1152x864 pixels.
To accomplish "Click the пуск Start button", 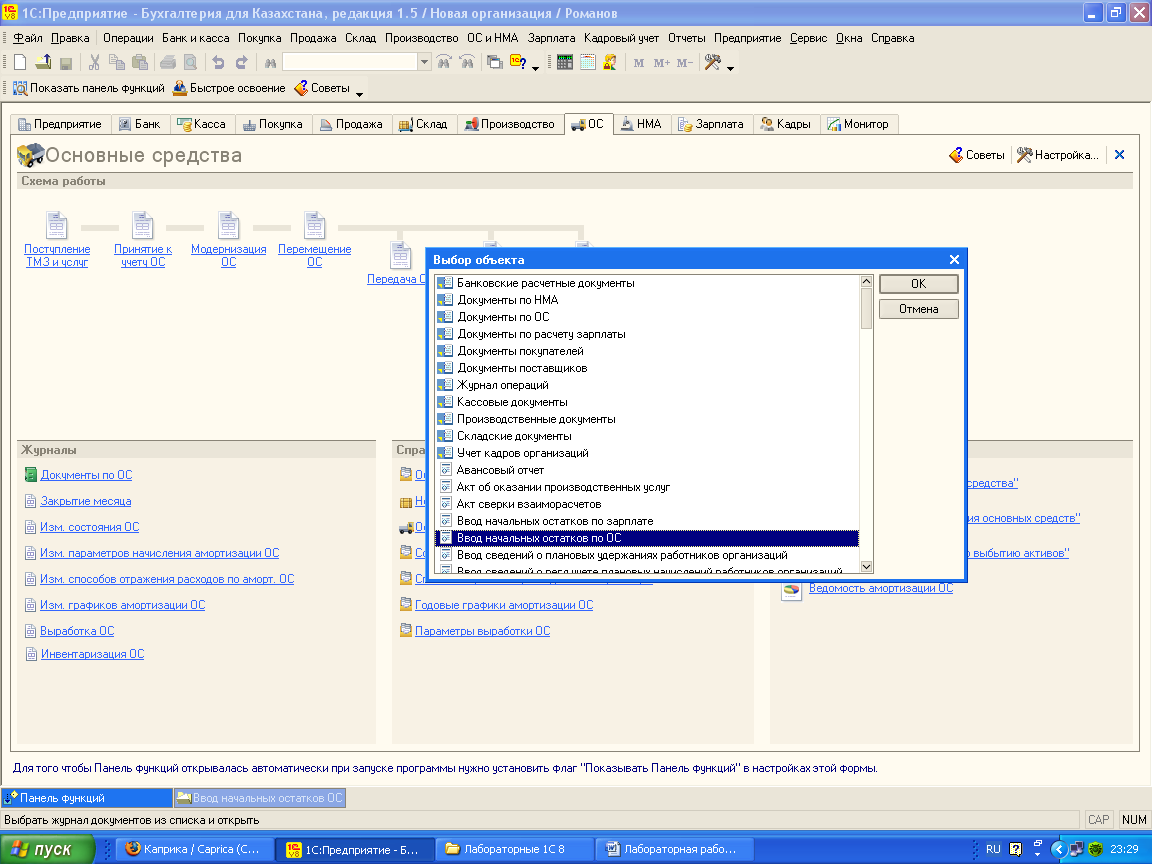I will [48, 849].
